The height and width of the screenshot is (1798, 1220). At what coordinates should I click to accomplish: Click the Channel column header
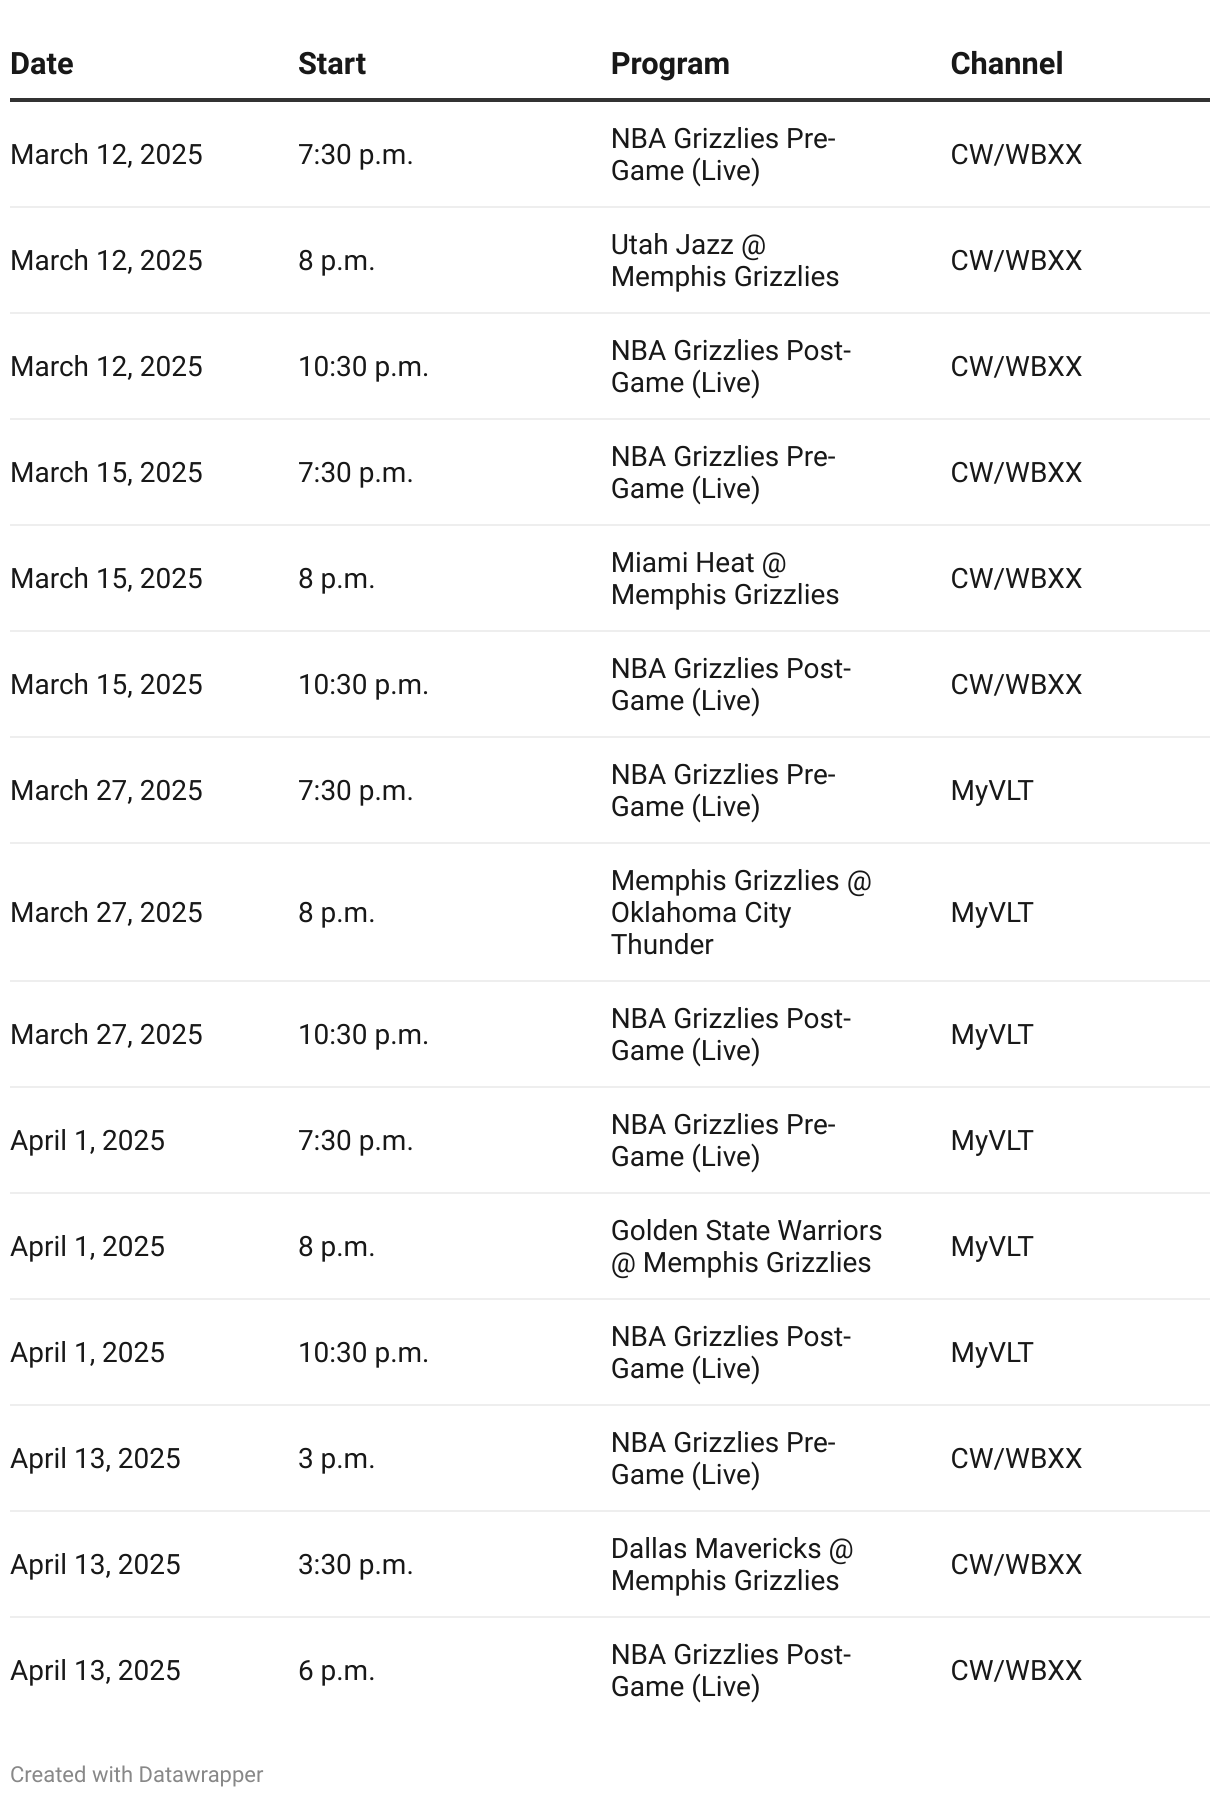pyautogui.click(x=1006, y=64)
